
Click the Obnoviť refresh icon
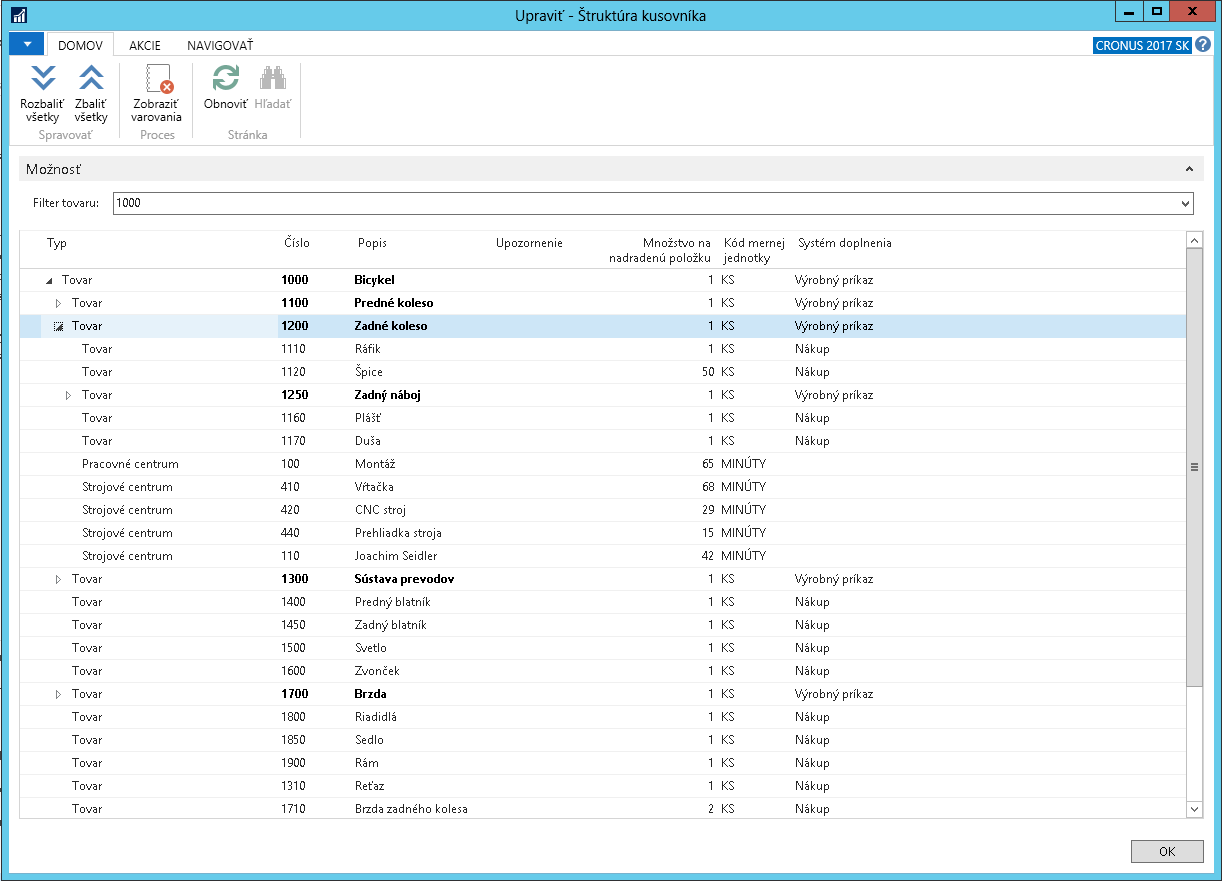226,79
